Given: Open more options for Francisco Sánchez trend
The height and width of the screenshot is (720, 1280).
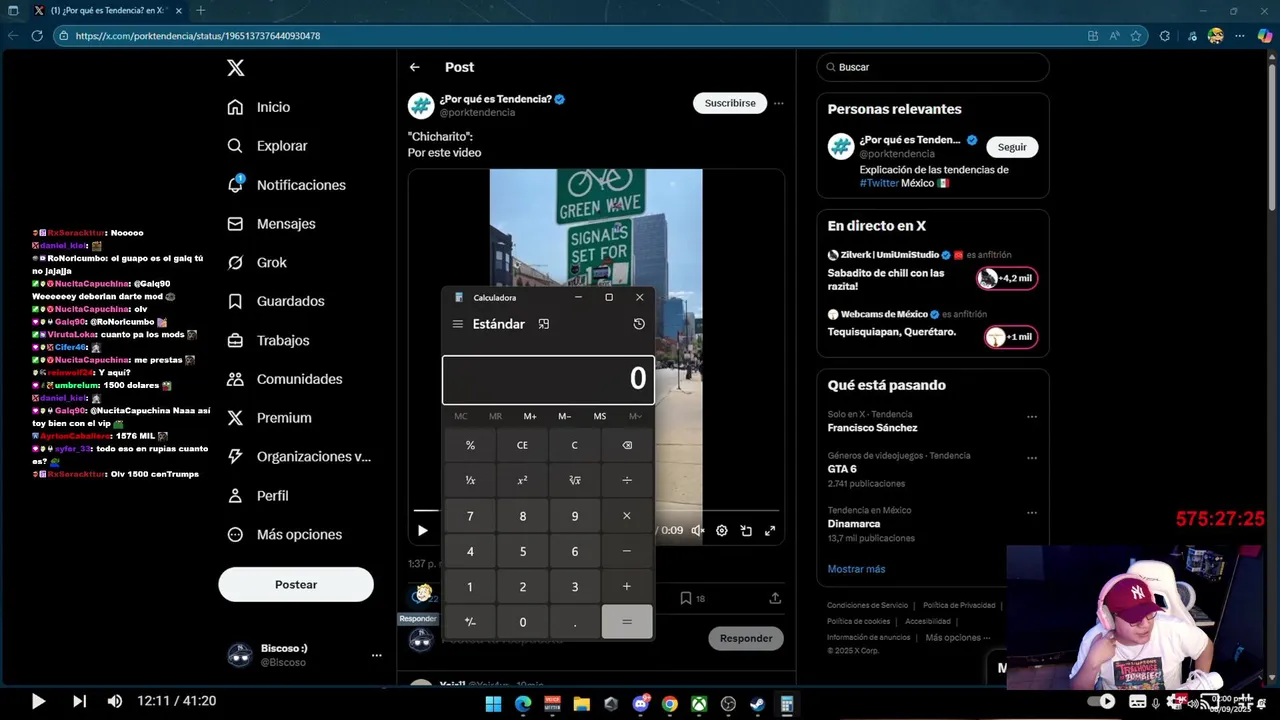Looking at the screenshot, I should (1032, 417).
